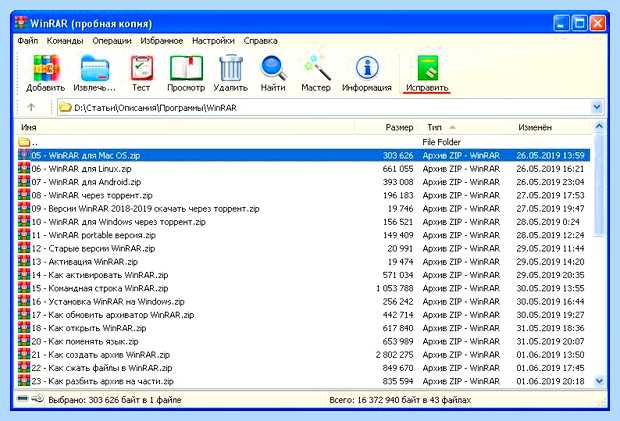
Task: Select file 23 - Как разбить архив на части.zip
Action: [x=304, y=381]
